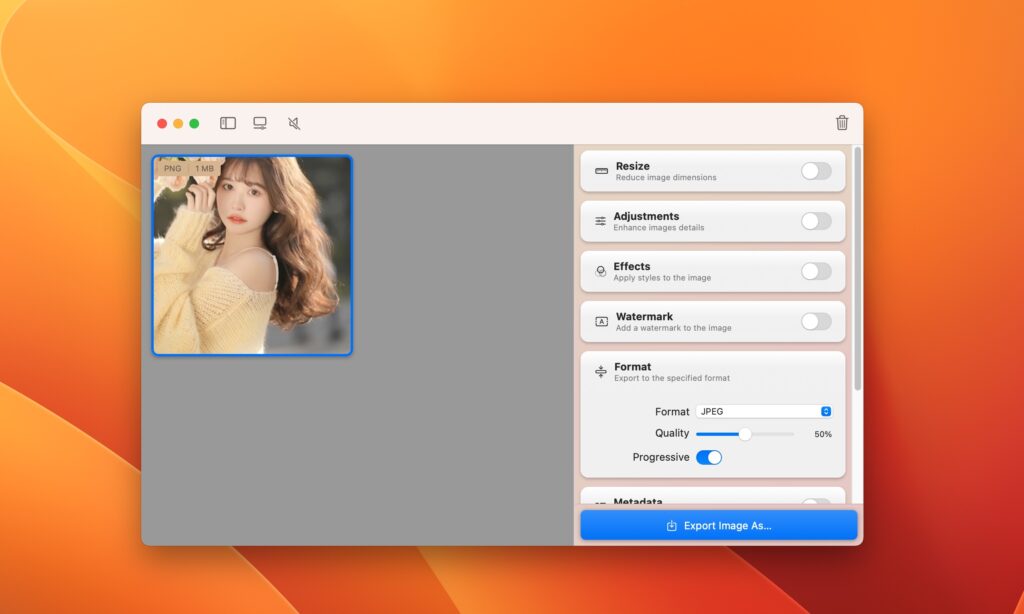
Task: Click the muted speaker icon in the titlebar
Action: (291, 122)
